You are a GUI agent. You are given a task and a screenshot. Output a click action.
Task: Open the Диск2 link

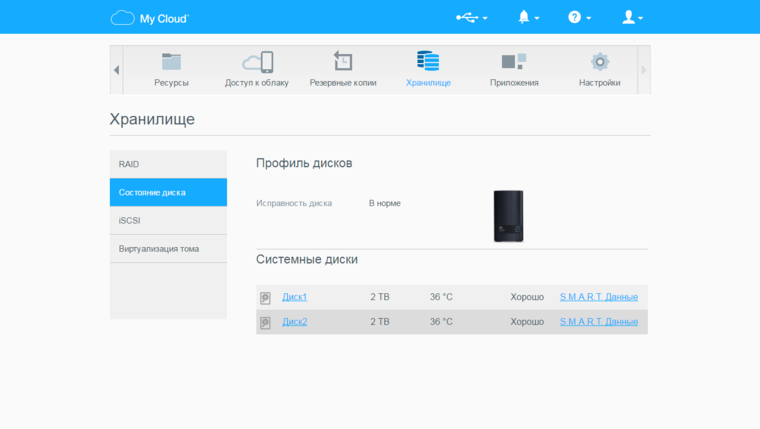coord(295,321)
